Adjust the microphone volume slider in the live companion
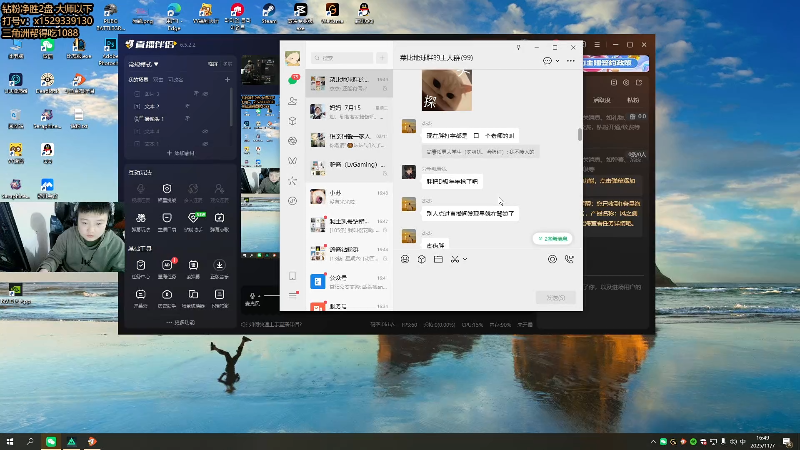 (x=271, y=295)
